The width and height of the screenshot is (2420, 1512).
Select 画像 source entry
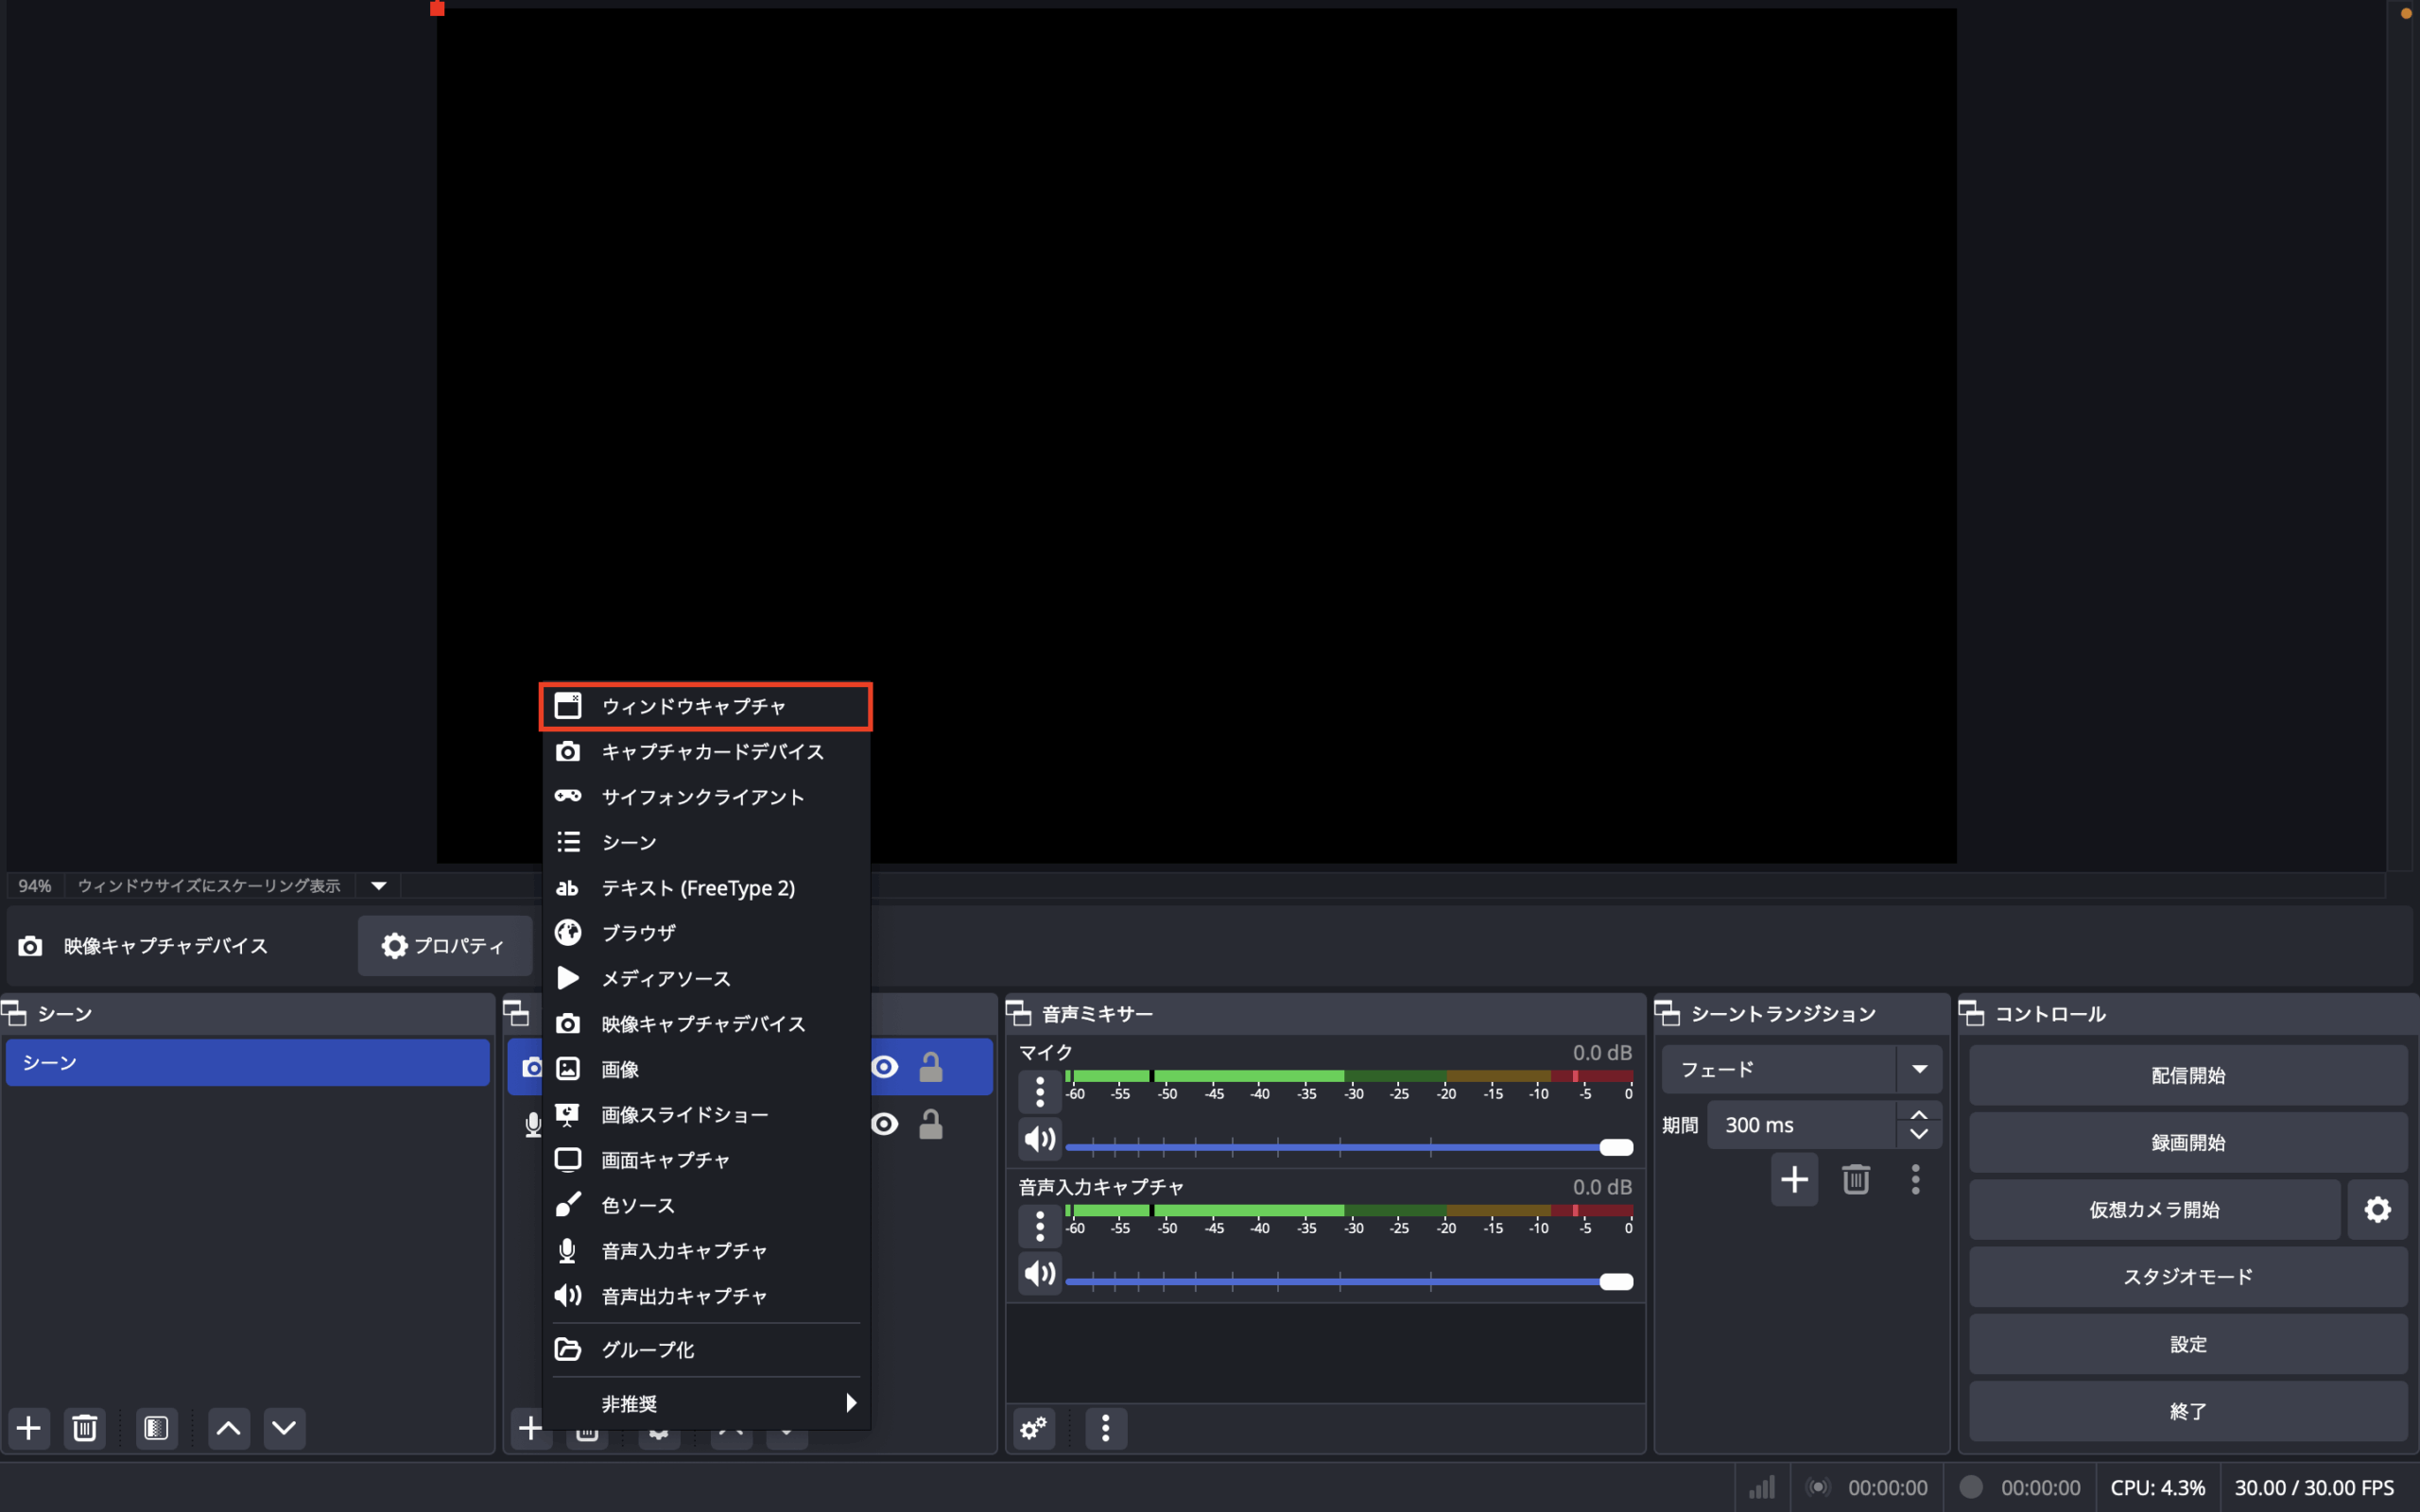(x=706, y=1069)
